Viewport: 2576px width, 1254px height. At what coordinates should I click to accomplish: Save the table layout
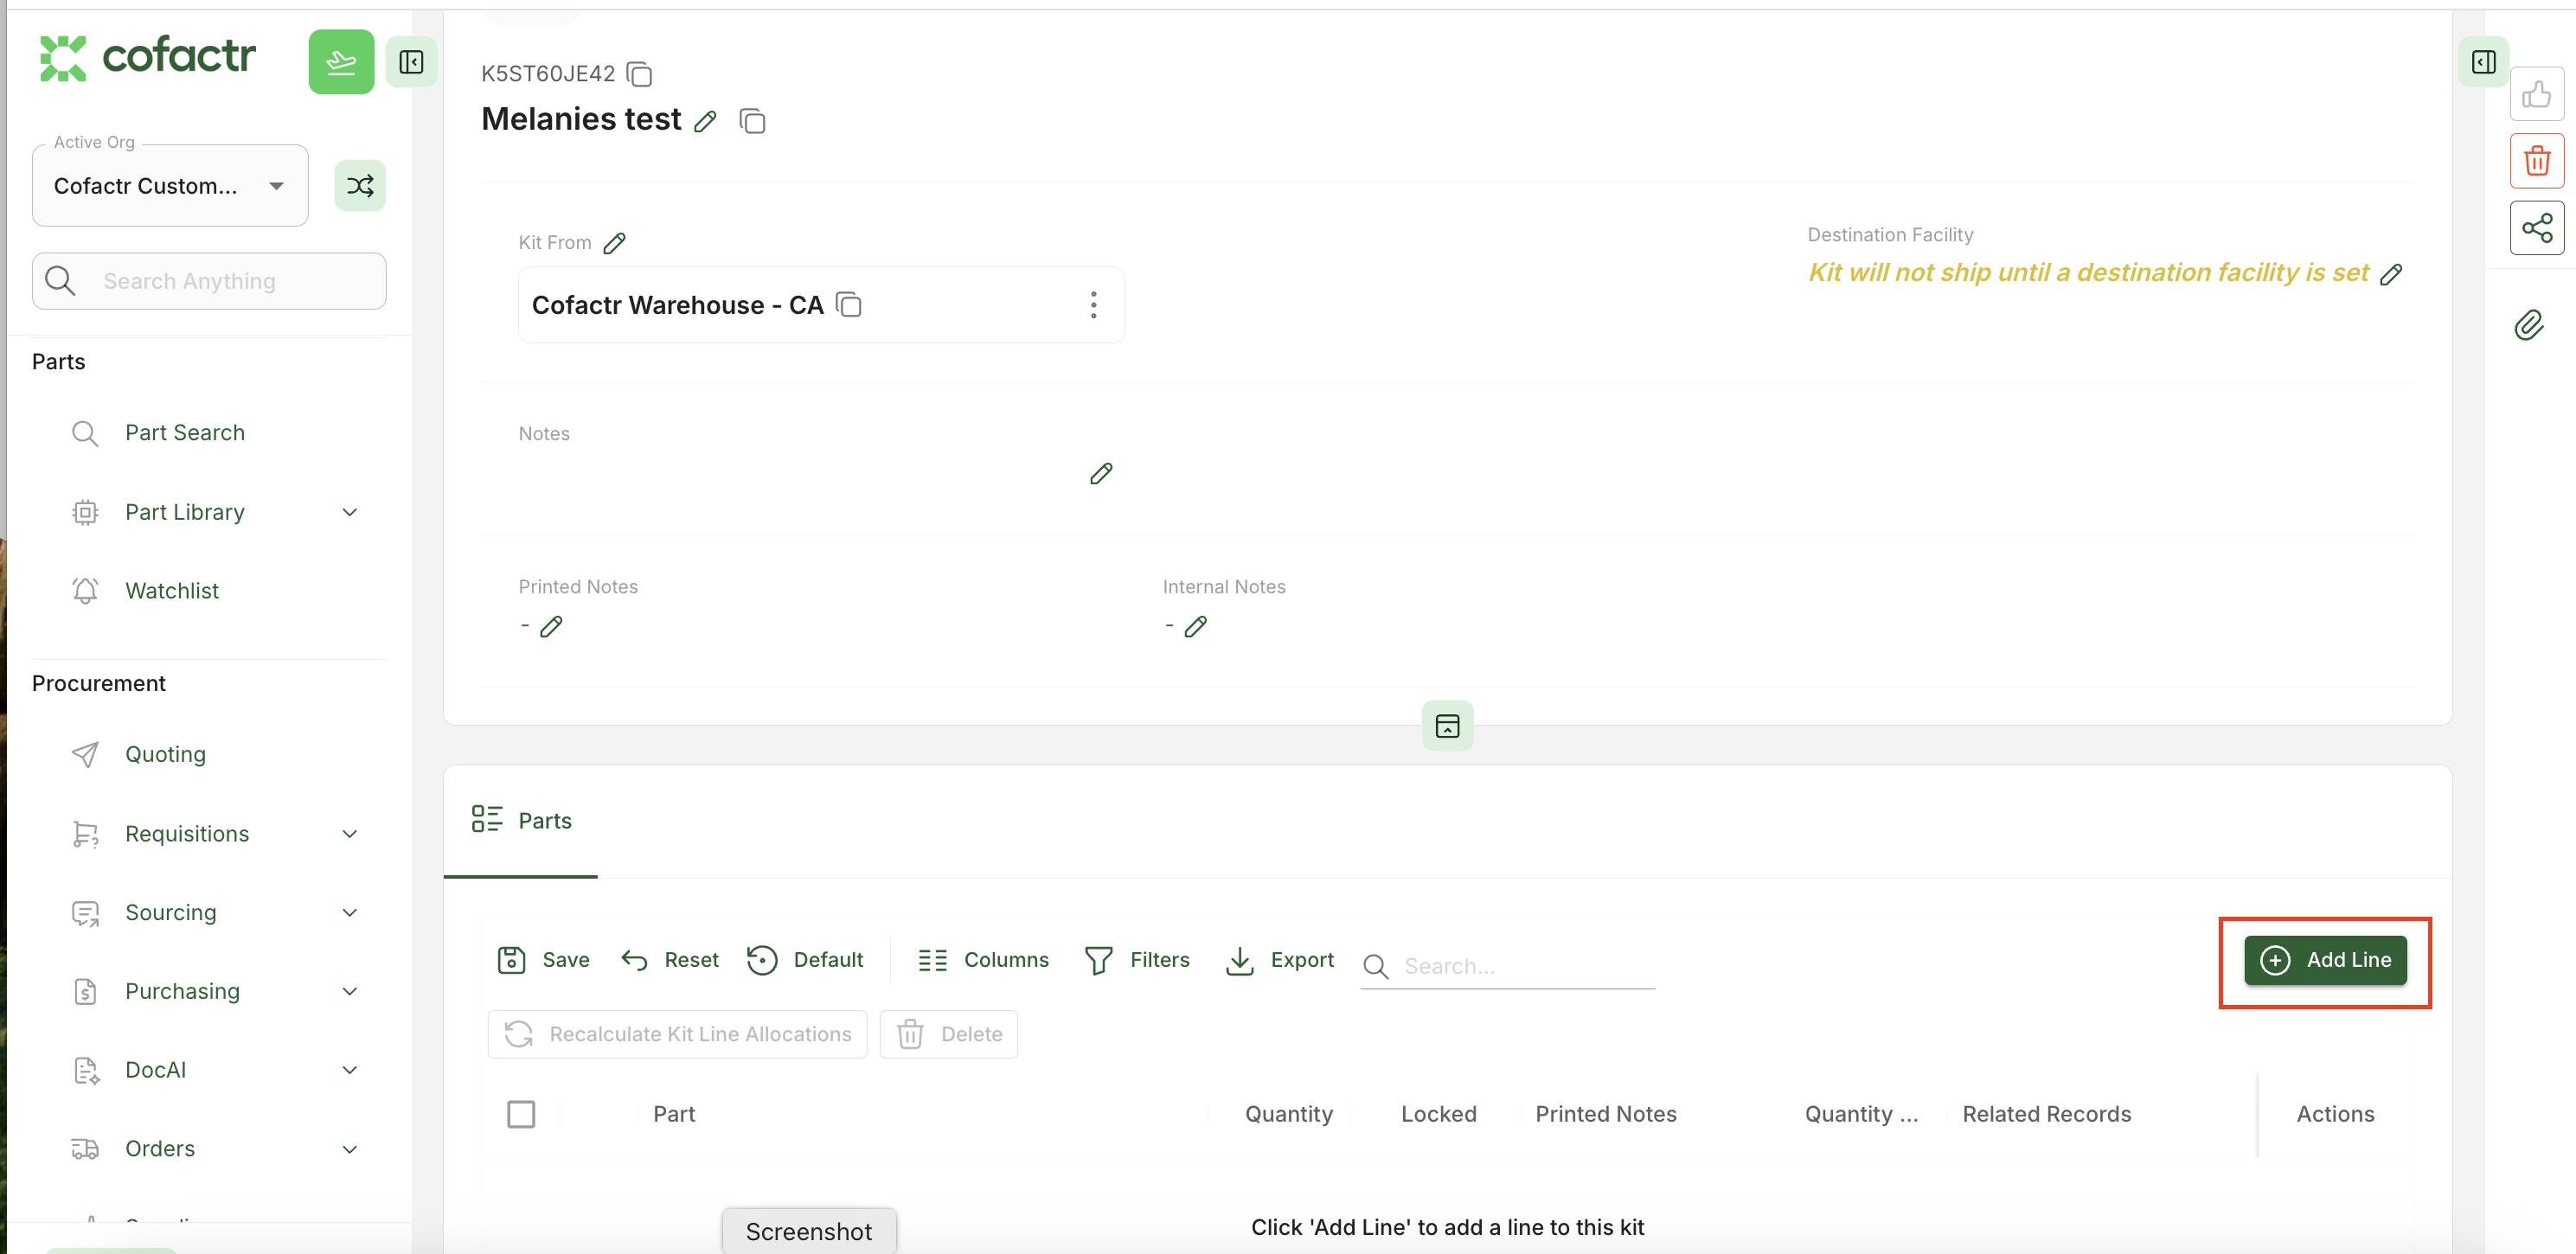point(543,961)
